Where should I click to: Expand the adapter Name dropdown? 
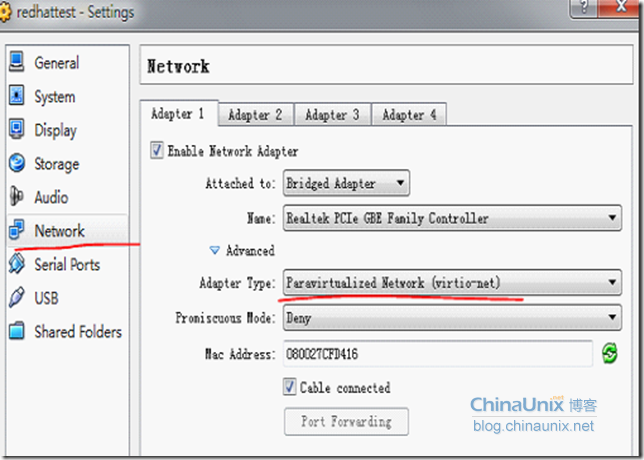[x=452, y=218]
